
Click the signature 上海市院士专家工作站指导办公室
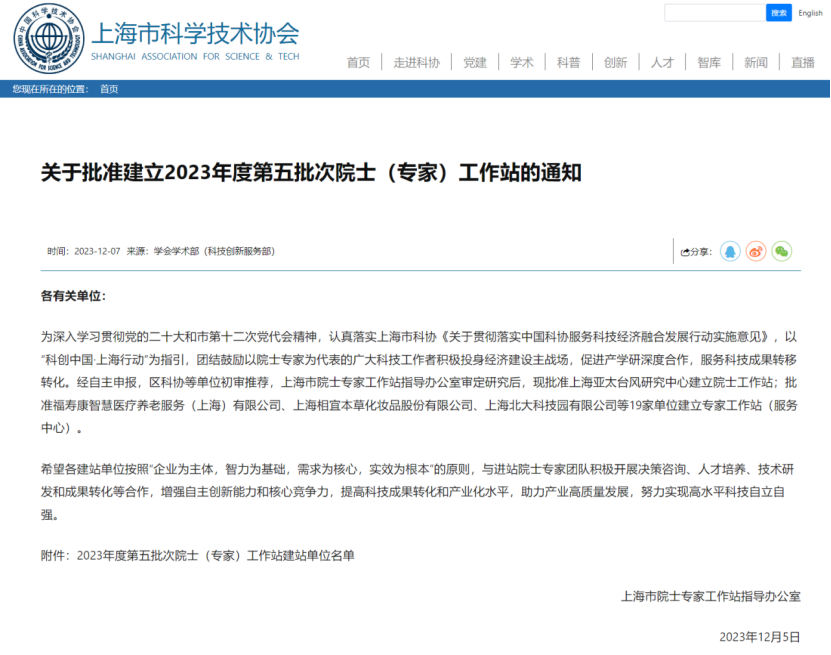pyautogui.click(x=711, y=596)
